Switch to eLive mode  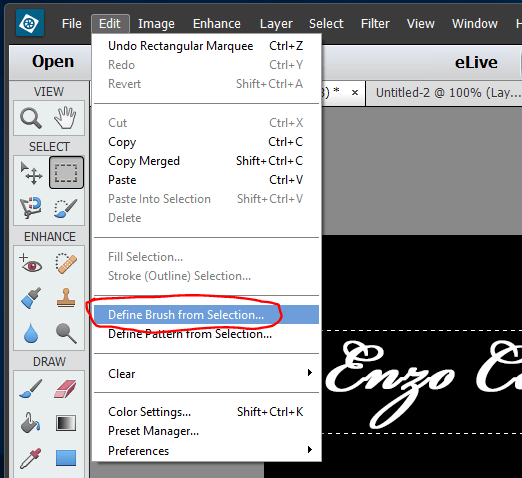[476, 63]
